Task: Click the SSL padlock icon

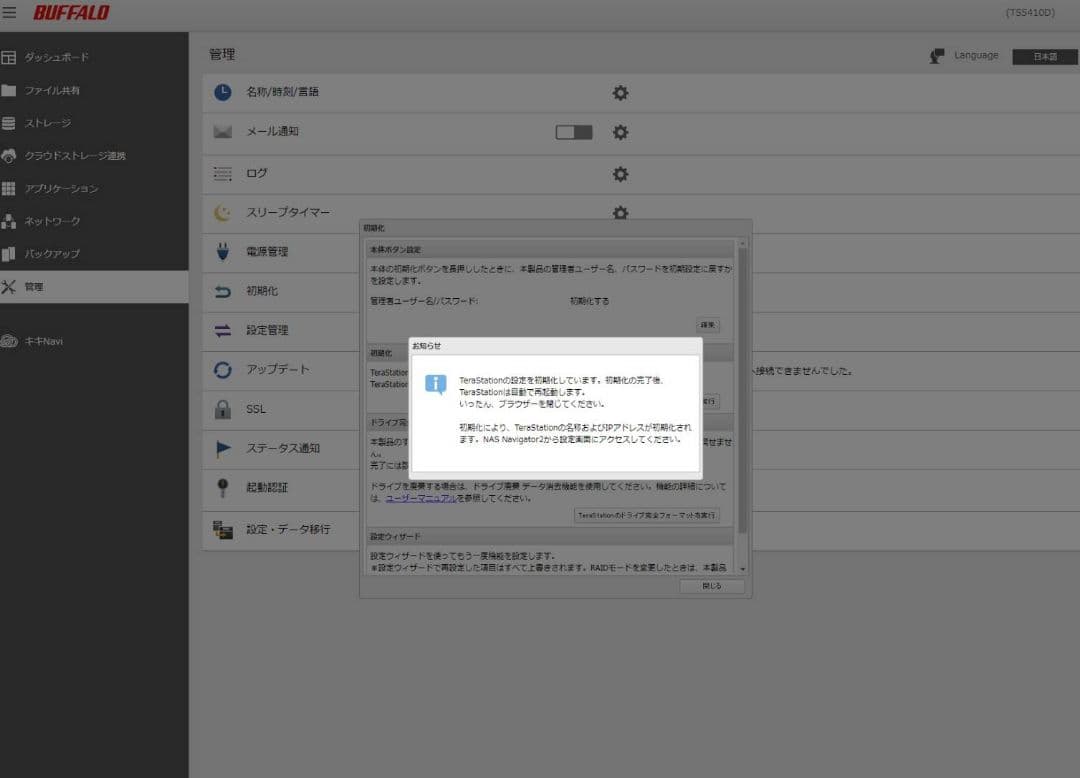Action: (223, 409)
